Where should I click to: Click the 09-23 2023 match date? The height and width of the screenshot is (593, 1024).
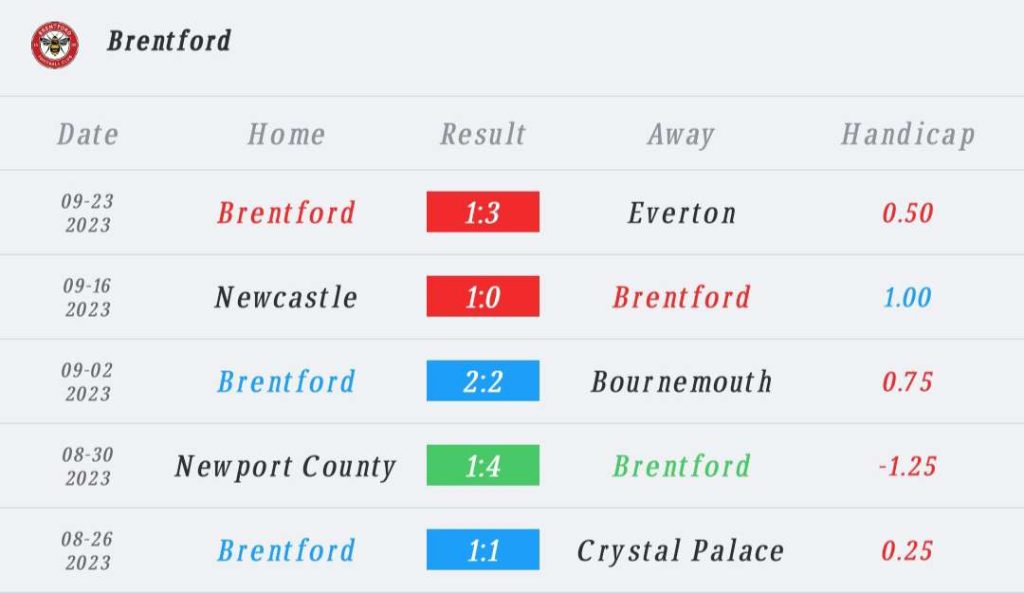pyautogui.click(x=88, y=212)
